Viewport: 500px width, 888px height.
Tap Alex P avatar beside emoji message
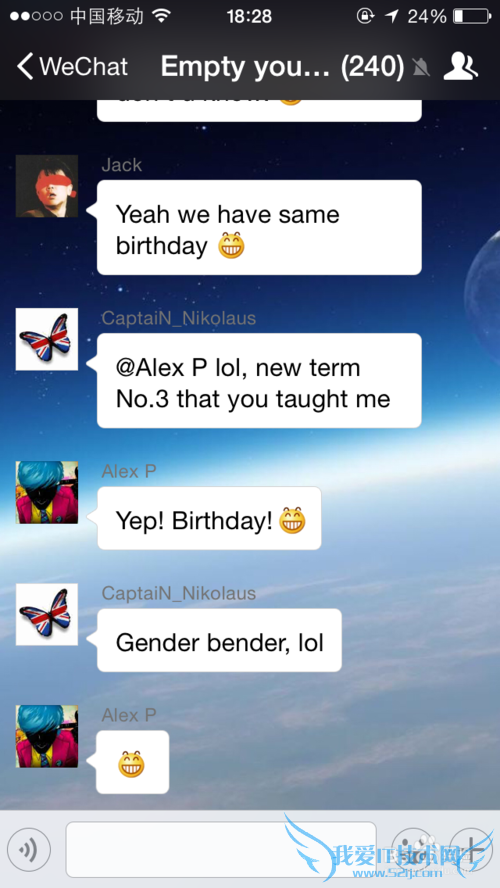[46, 736]
